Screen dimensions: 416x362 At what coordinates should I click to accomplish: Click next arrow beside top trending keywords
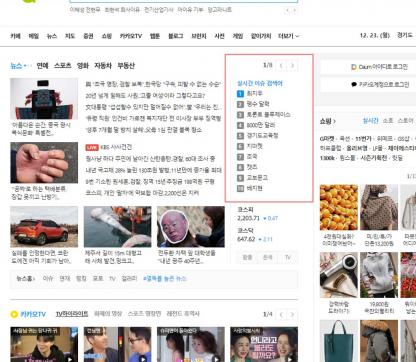(294, 10)
